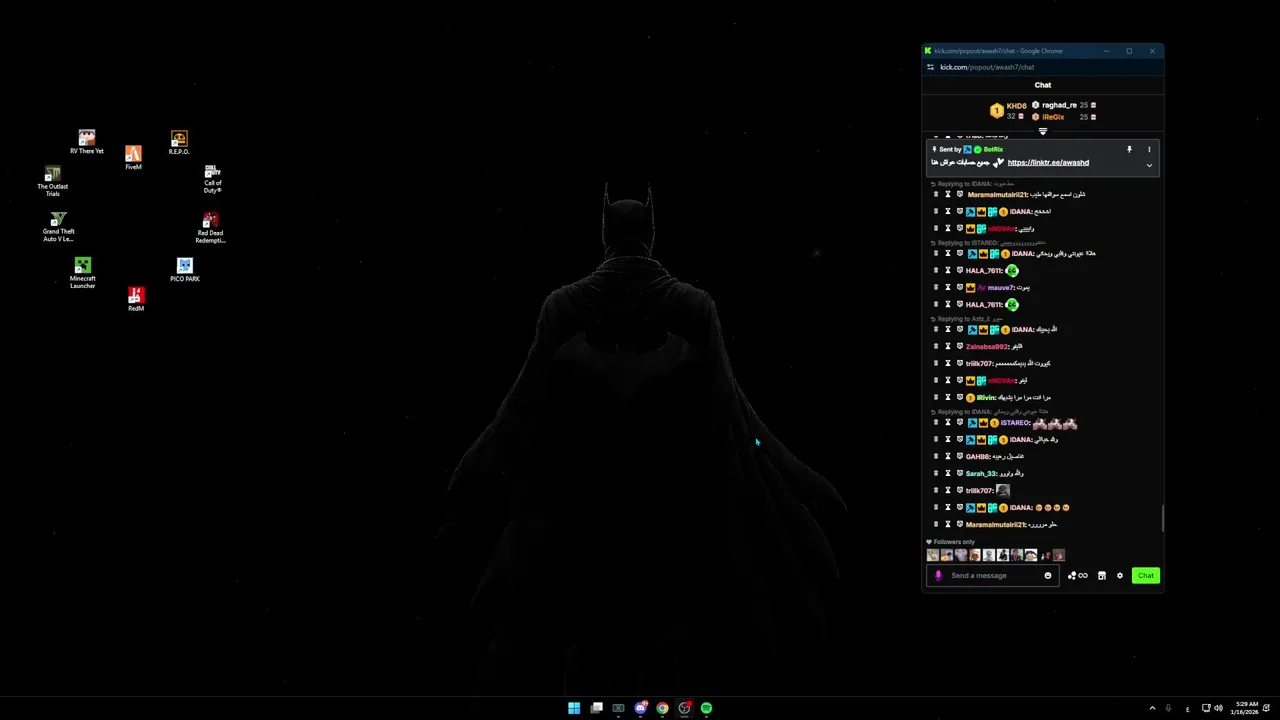Select the Minecraft Launcher desktop icon

(x=82, y=273)
